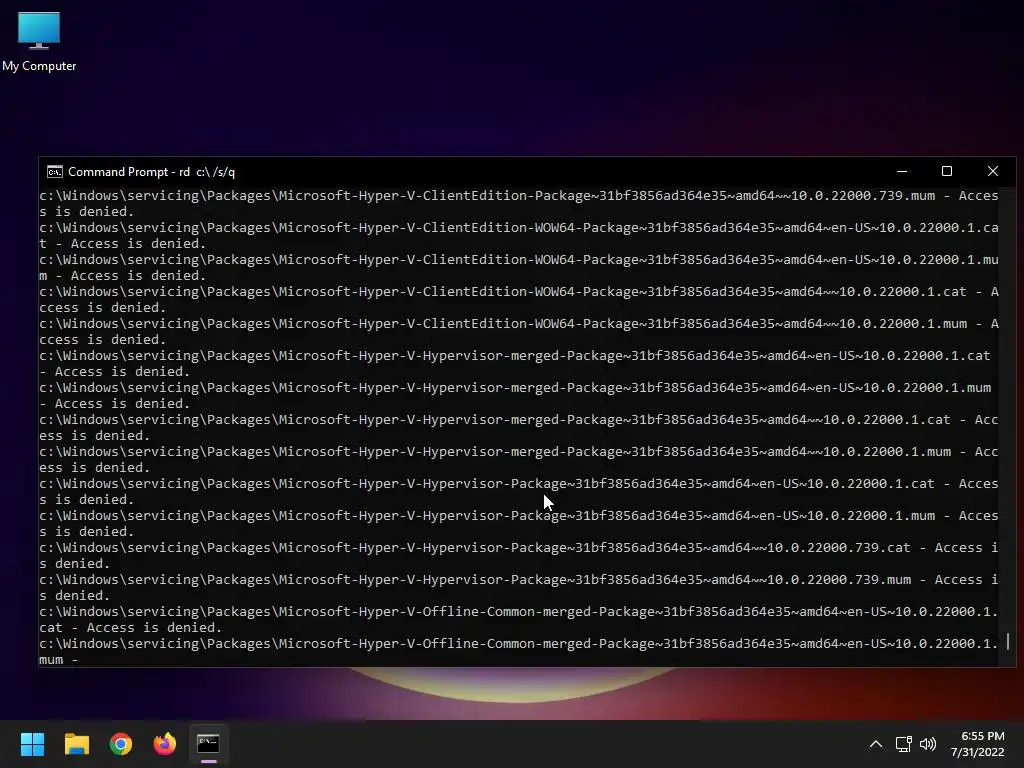Screen dimensions: 1024x768
Task: Open the Windows Start menu
Action: [32, 744]
